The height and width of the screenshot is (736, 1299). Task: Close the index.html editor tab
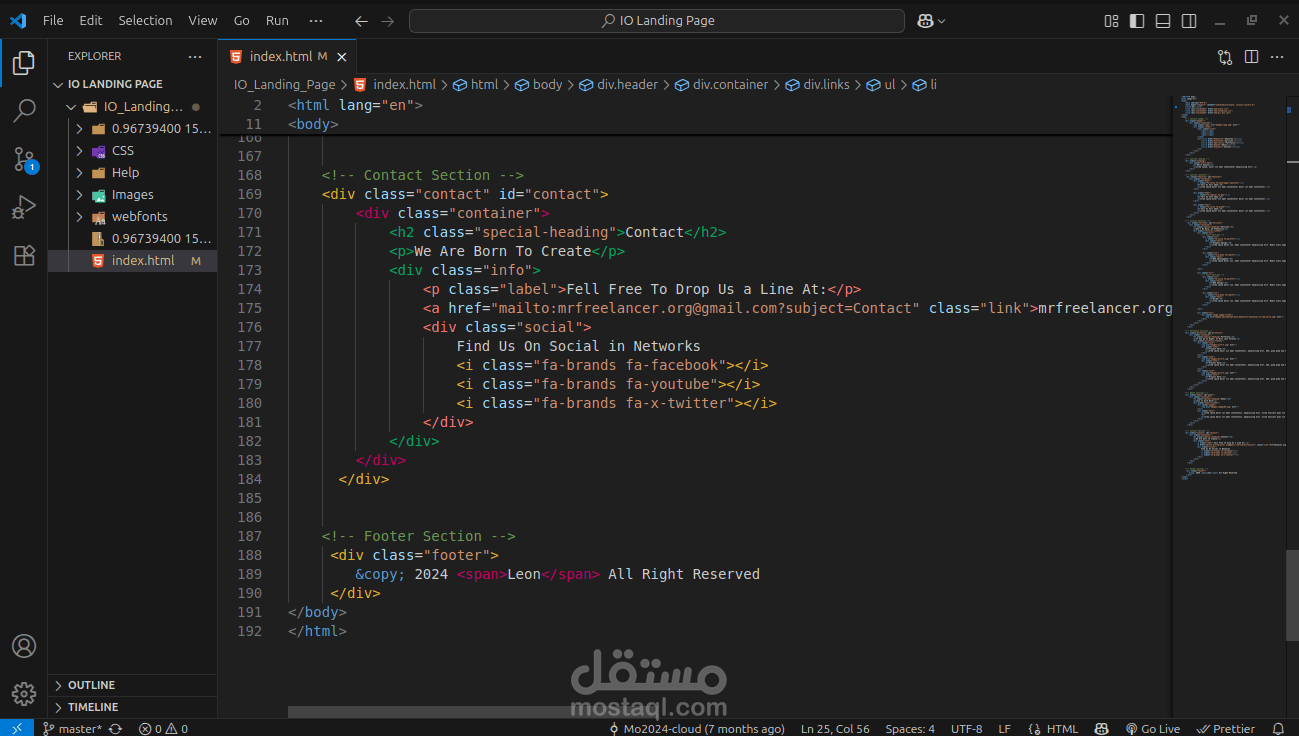tap(342, 57)
